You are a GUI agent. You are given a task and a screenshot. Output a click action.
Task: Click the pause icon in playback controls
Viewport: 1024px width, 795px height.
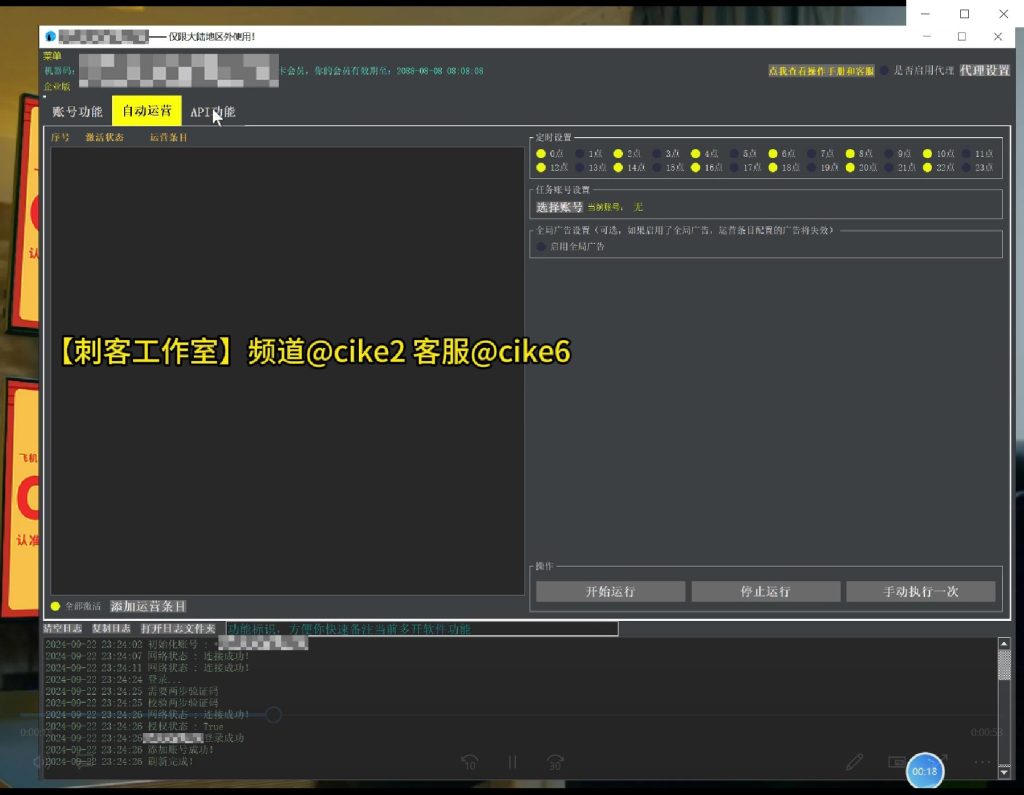512,762
